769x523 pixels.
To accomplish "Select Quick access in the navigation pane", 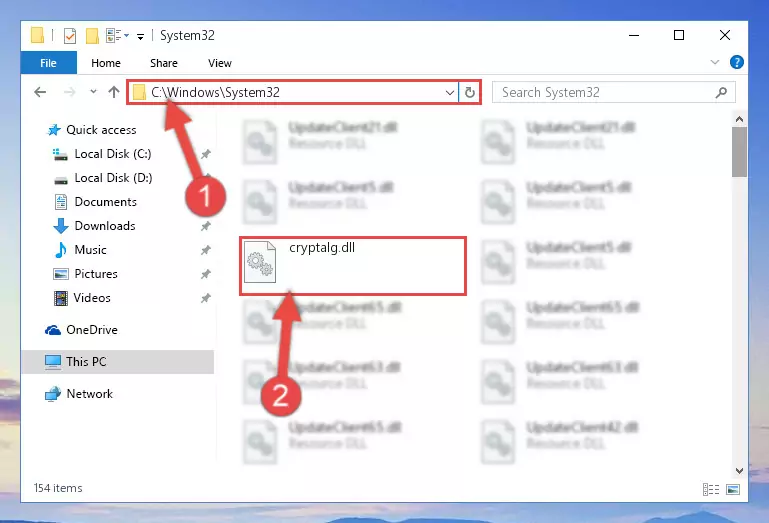I will coord(101,130).
